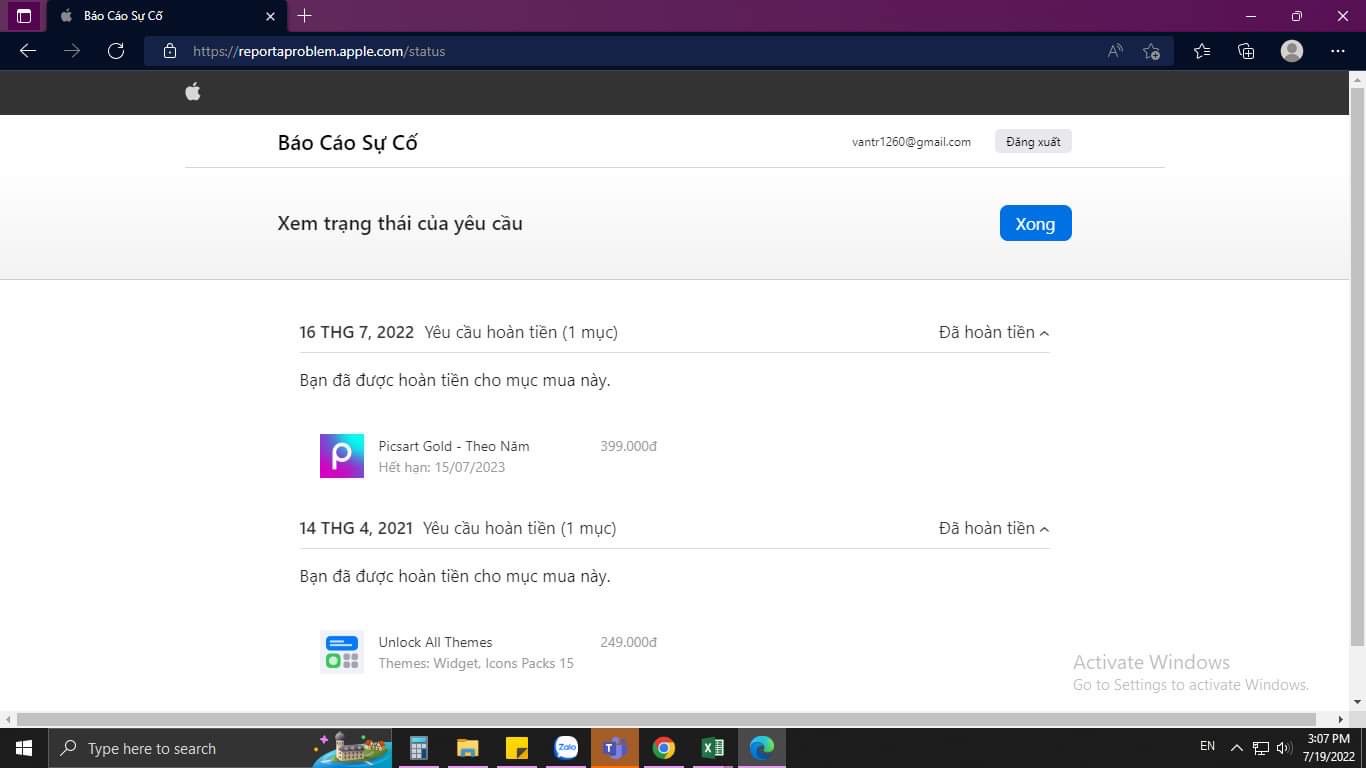The width and height of the screenshot is (1366, 768).
Task: Click the browser forward arrow
Action: click(72, 51)
